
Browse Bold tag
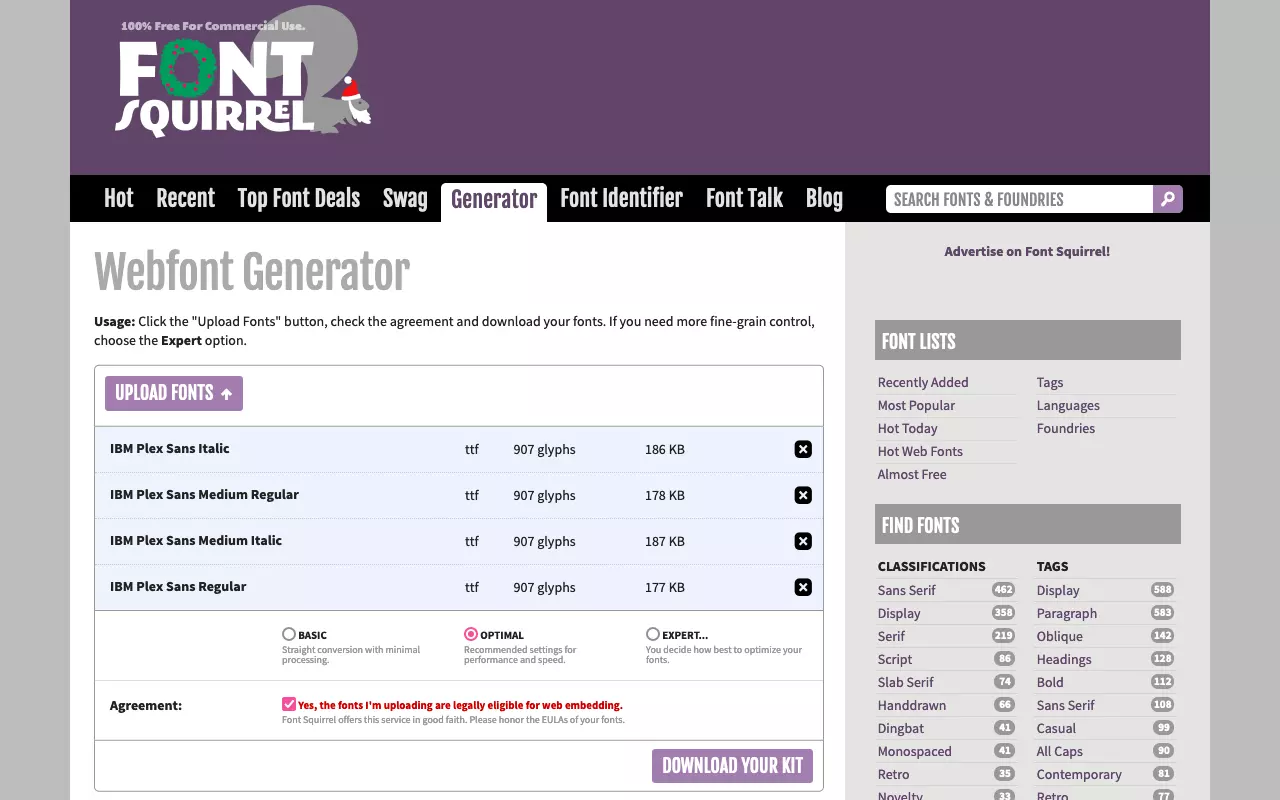click(x=1050, y=682)
